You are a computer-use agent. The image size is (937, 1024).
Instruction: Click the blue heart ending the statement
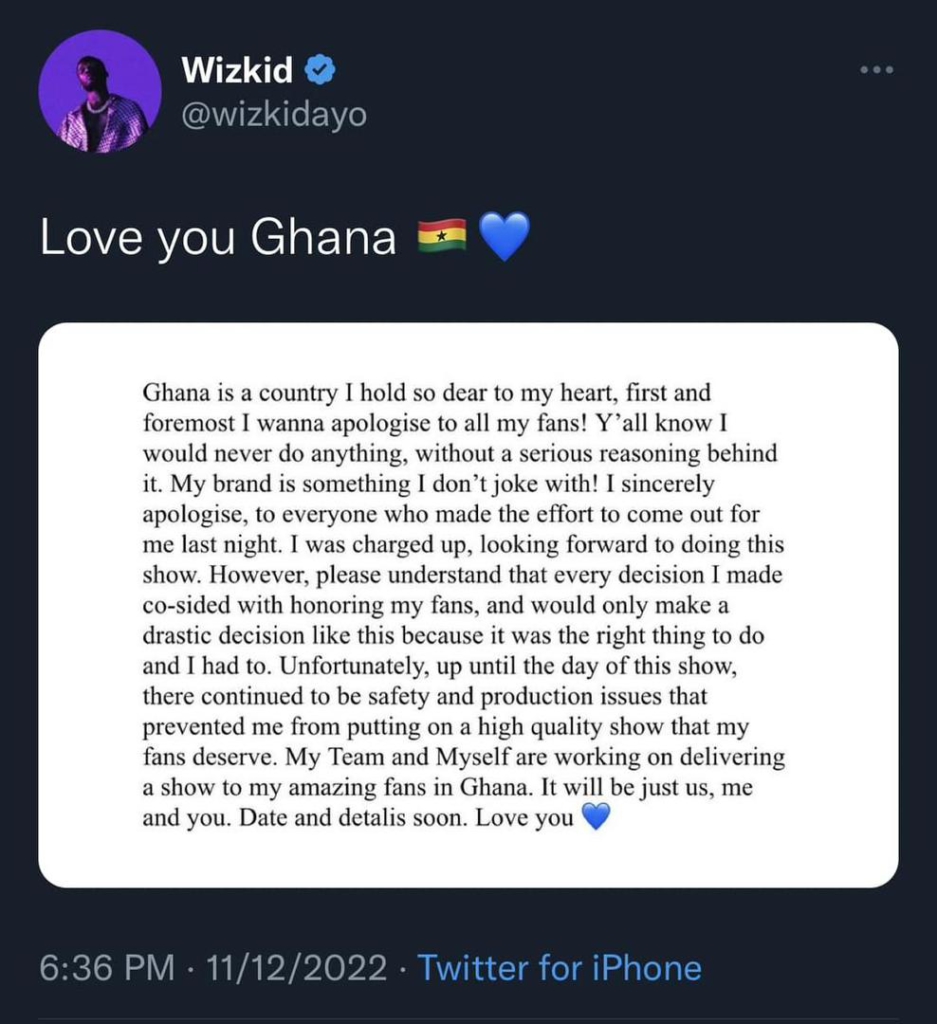[x=595, y=818]
